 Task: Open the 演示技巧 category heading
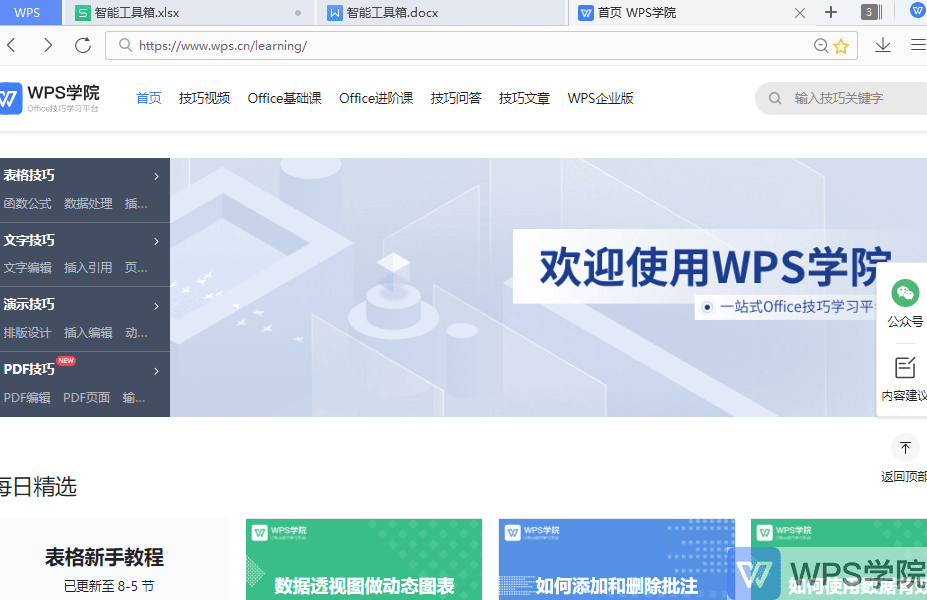coord(29,304)
